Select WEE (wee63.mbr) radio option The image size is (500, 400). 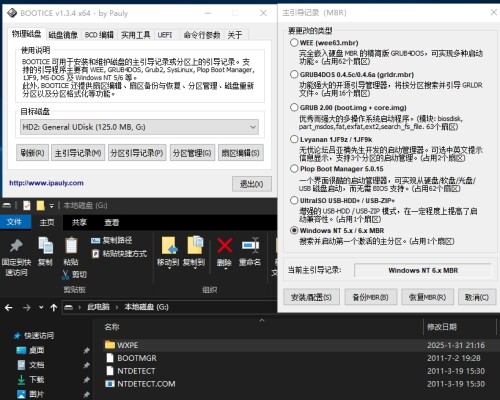point(294,43)
